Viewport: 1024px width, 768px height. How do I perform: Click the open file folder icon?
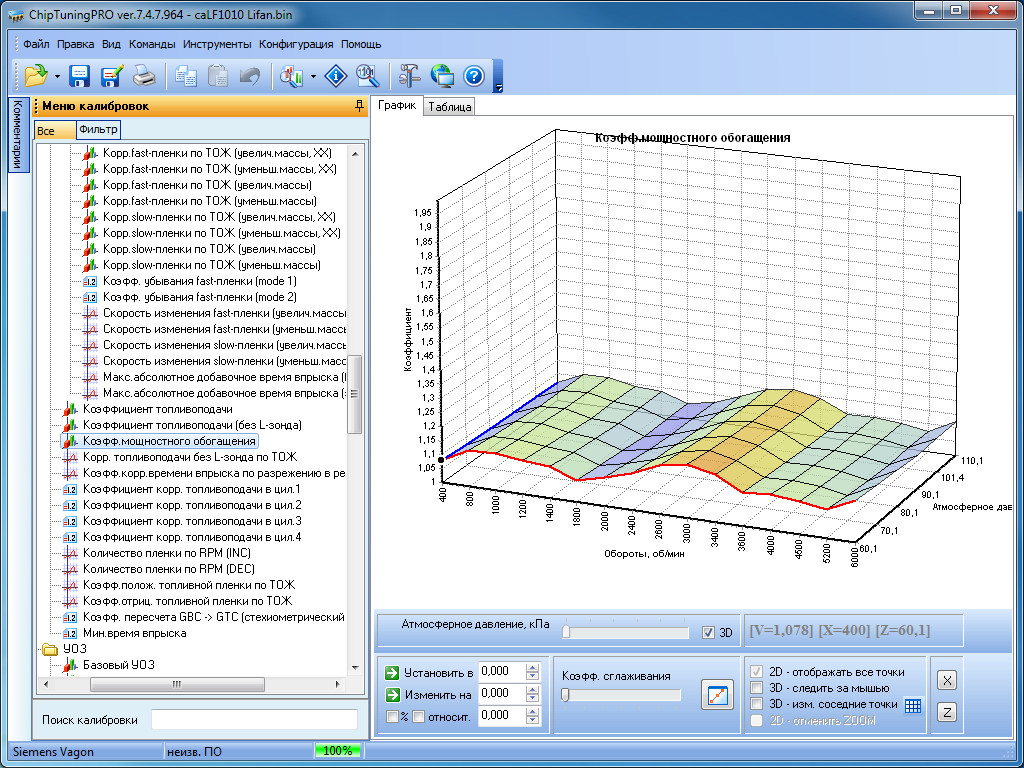point(36,75)
